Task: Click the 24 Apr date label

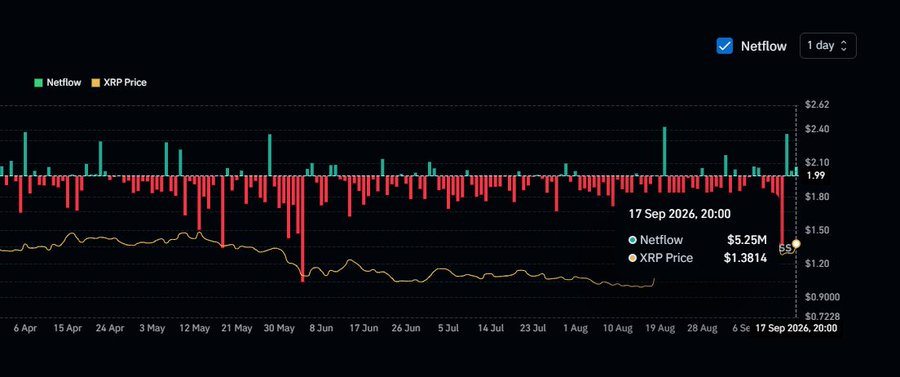Action: (x=110, y=329)
